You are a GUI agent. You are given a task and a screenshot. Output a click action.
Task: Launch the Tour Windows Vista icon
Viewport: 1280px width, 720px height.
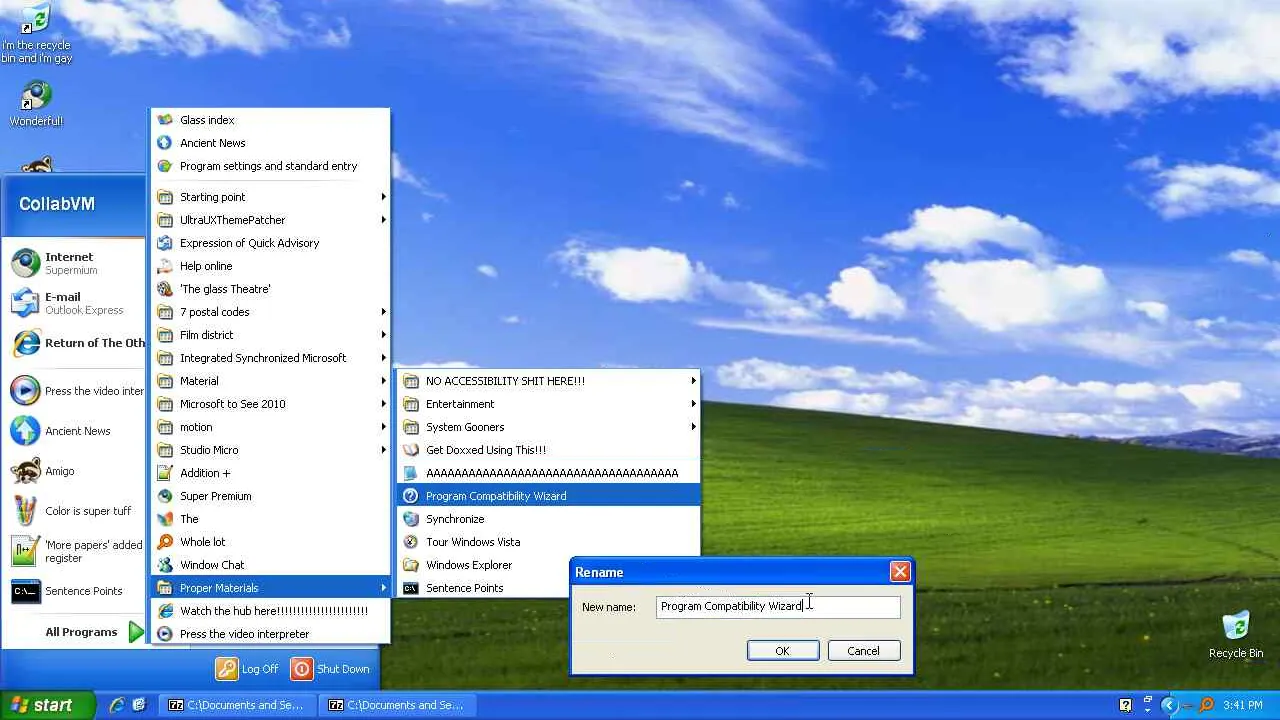pyautogui.click(x=410, y=542)
